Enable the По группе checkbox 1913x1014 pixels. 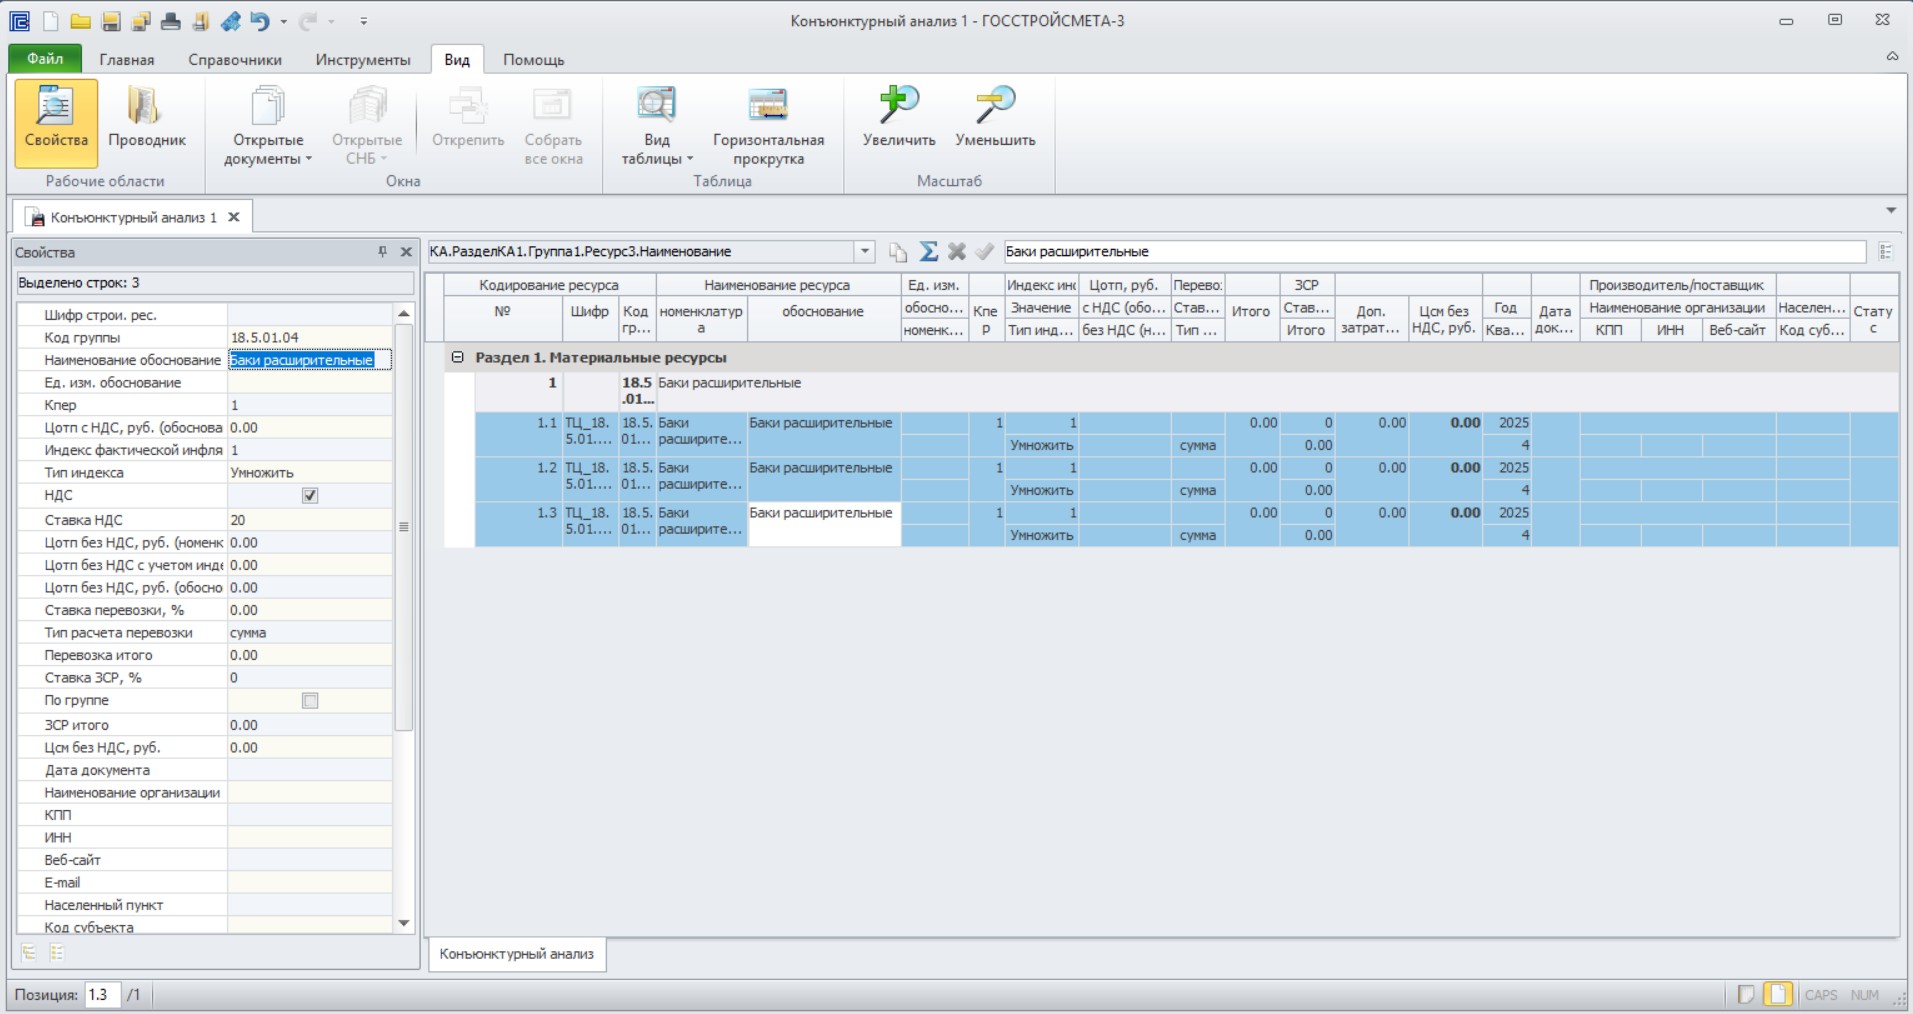pos(310,700)
